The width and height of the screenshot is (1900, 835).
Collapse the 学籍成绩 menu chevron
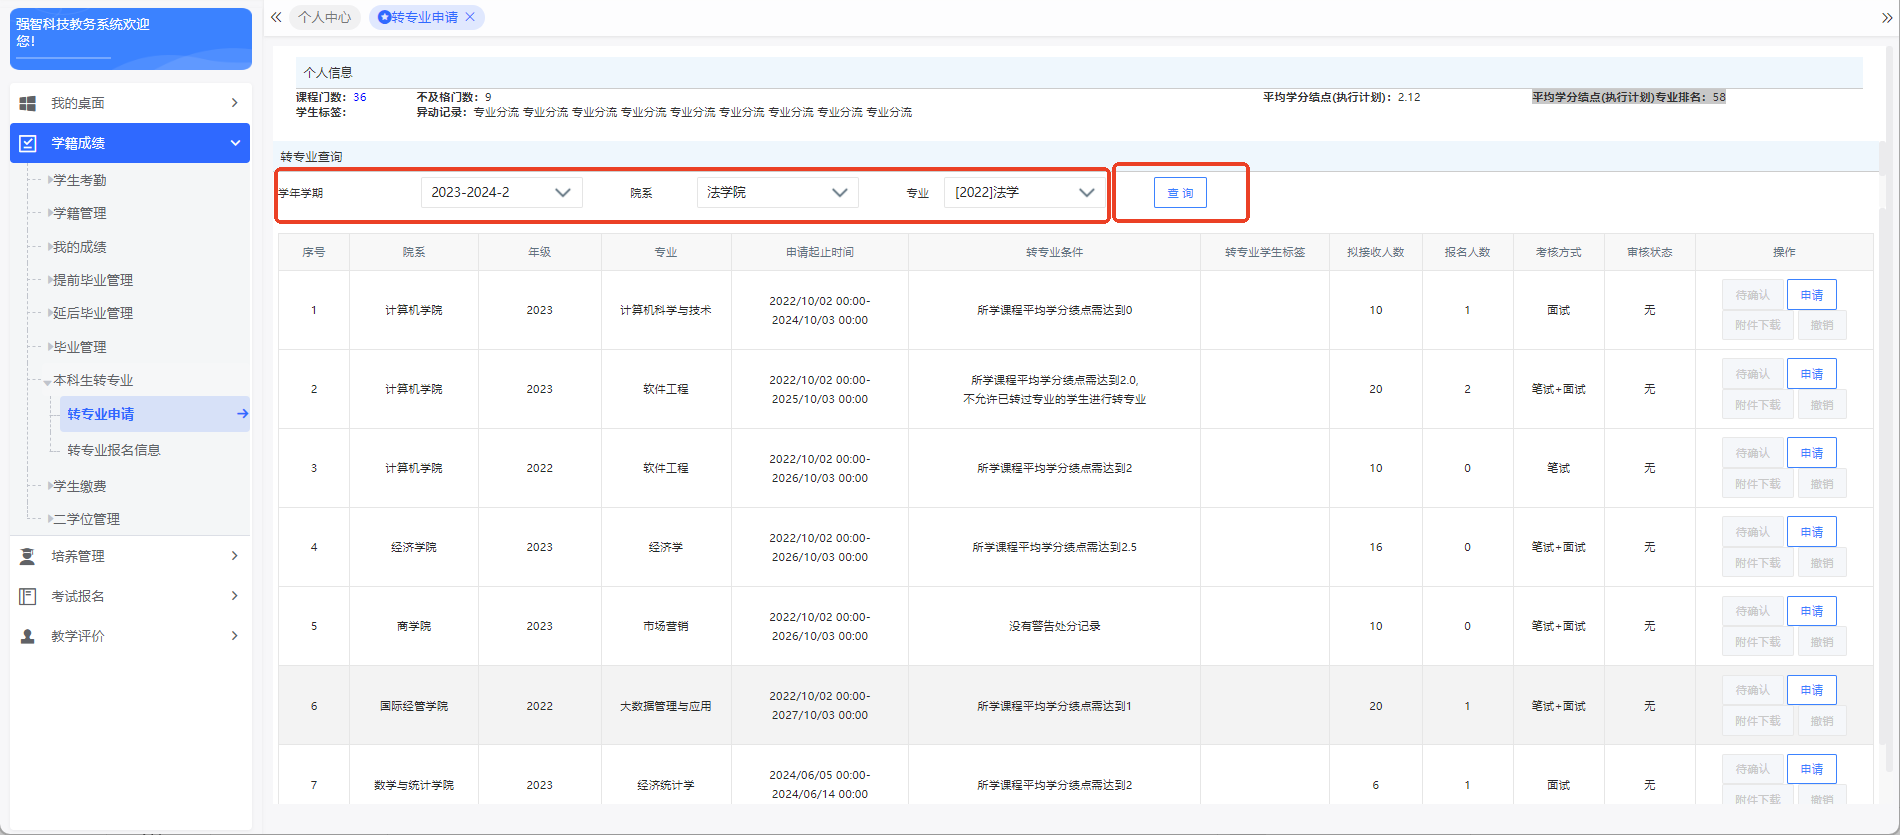tap(235, 143)
